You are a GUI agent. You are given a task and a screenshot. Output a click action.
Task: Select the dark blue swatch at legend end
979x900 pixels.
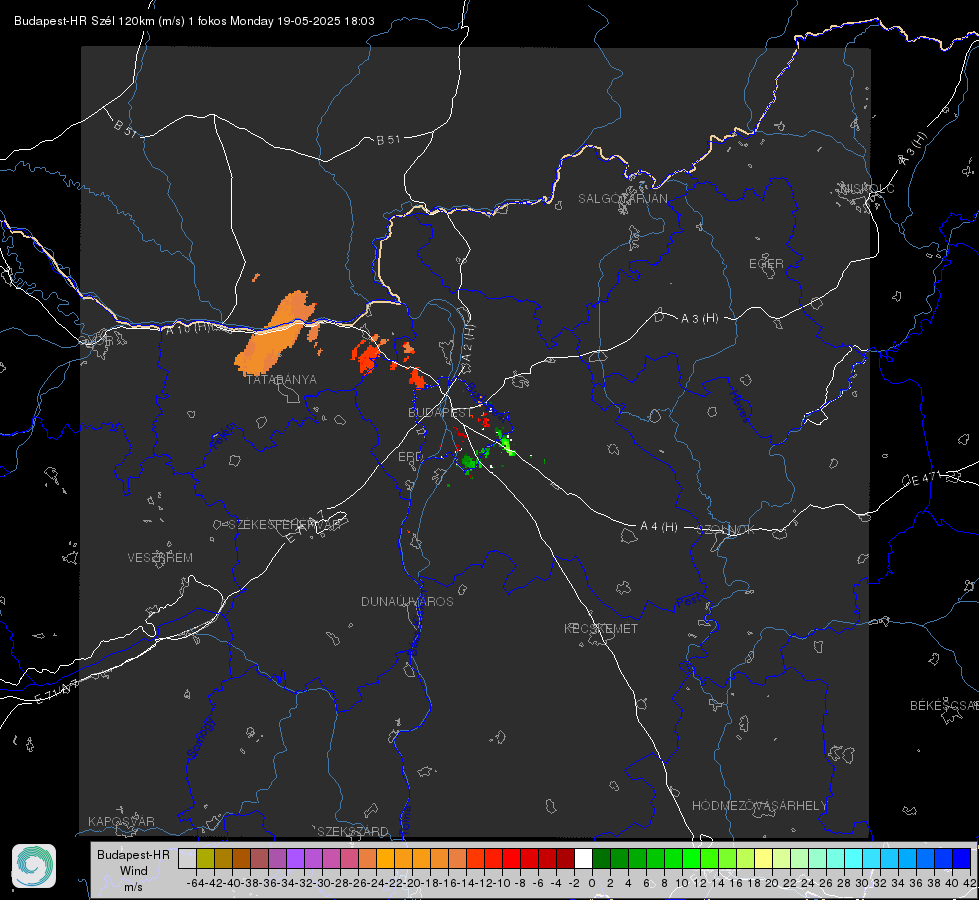click(962, 858)
